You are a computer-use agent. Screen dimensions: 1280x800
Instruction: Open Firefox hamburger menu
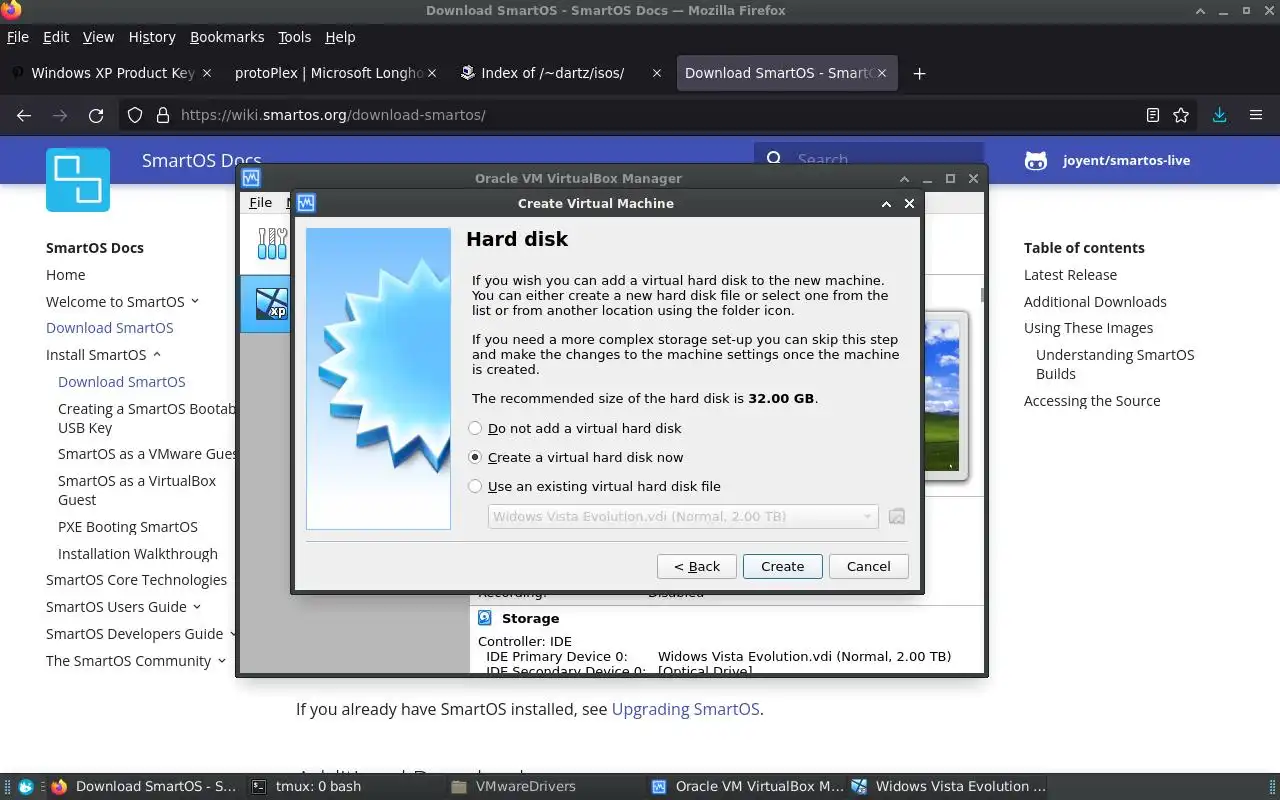[1256, 115]
